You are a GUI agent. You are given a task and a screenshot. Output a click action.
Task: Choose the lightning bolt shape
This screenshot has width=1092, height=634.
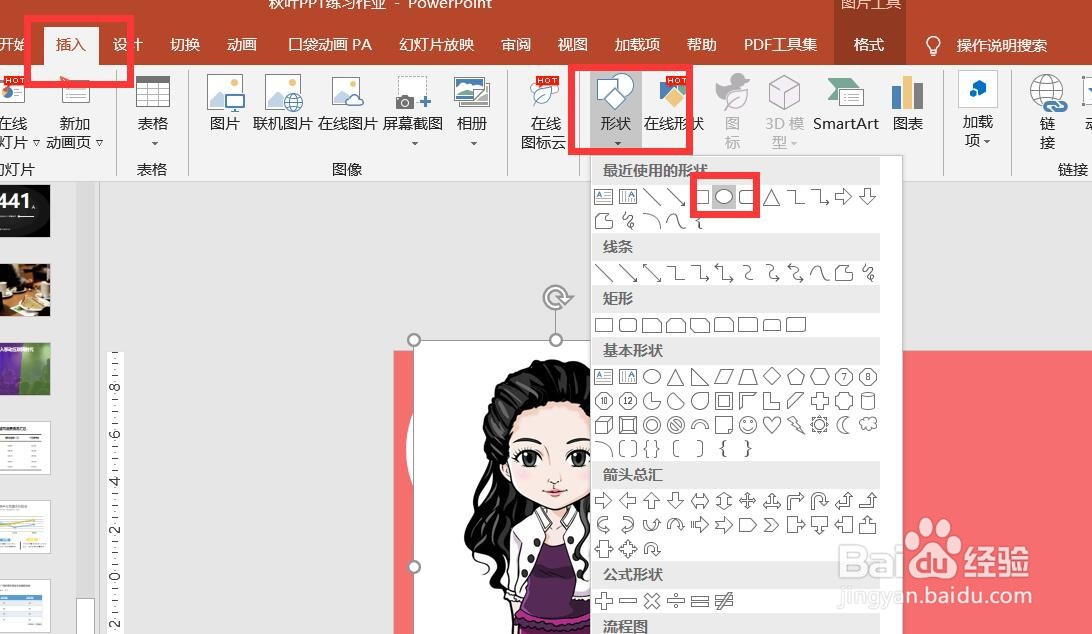click(x=795, y=425)
